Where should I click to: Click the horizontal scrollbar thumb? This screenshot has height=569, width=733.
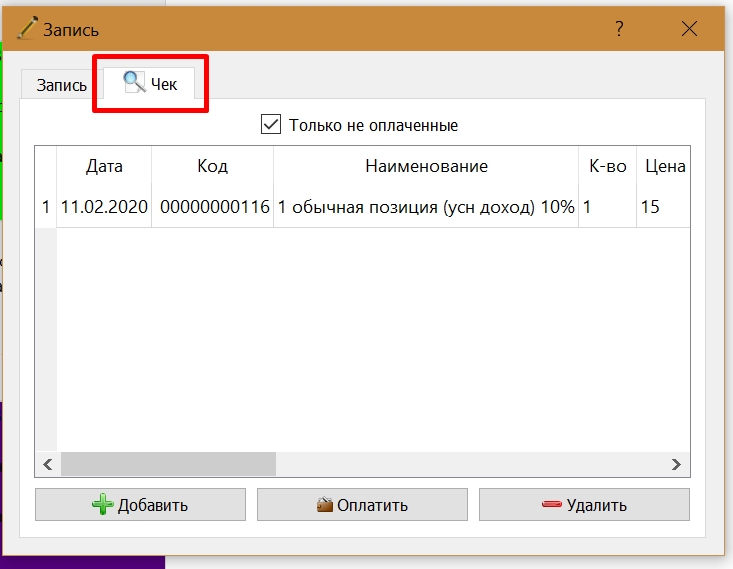pyautogui.click(x=168, y=464)
